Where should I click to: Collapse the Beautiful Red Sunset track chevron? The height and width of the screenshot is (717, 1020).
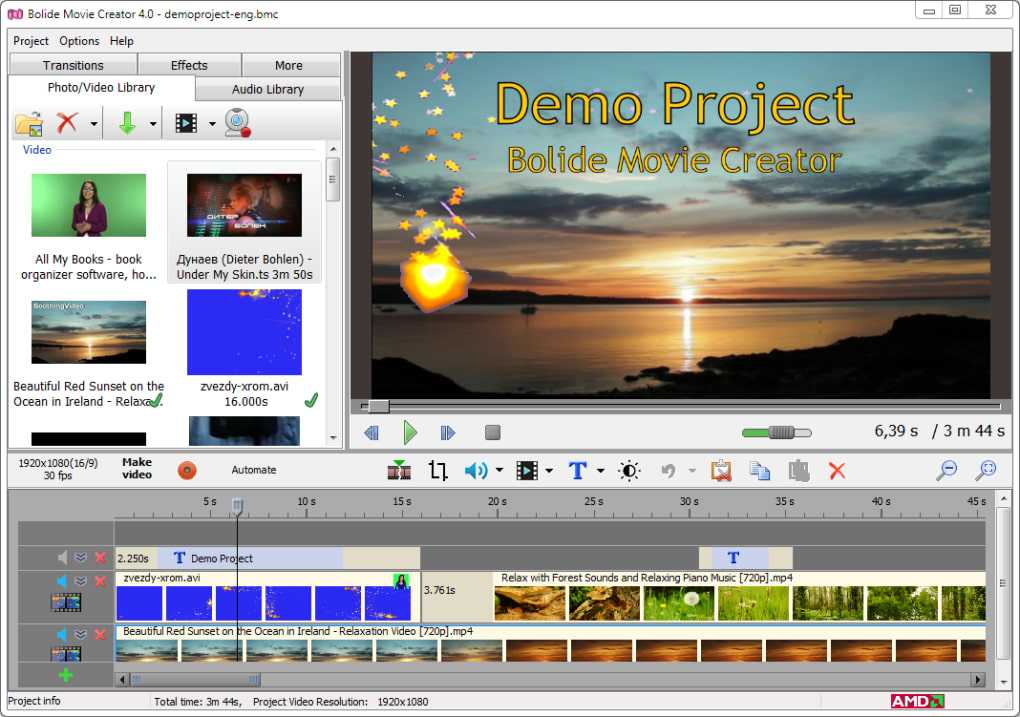pyautogui.click(x=81, y=634)
